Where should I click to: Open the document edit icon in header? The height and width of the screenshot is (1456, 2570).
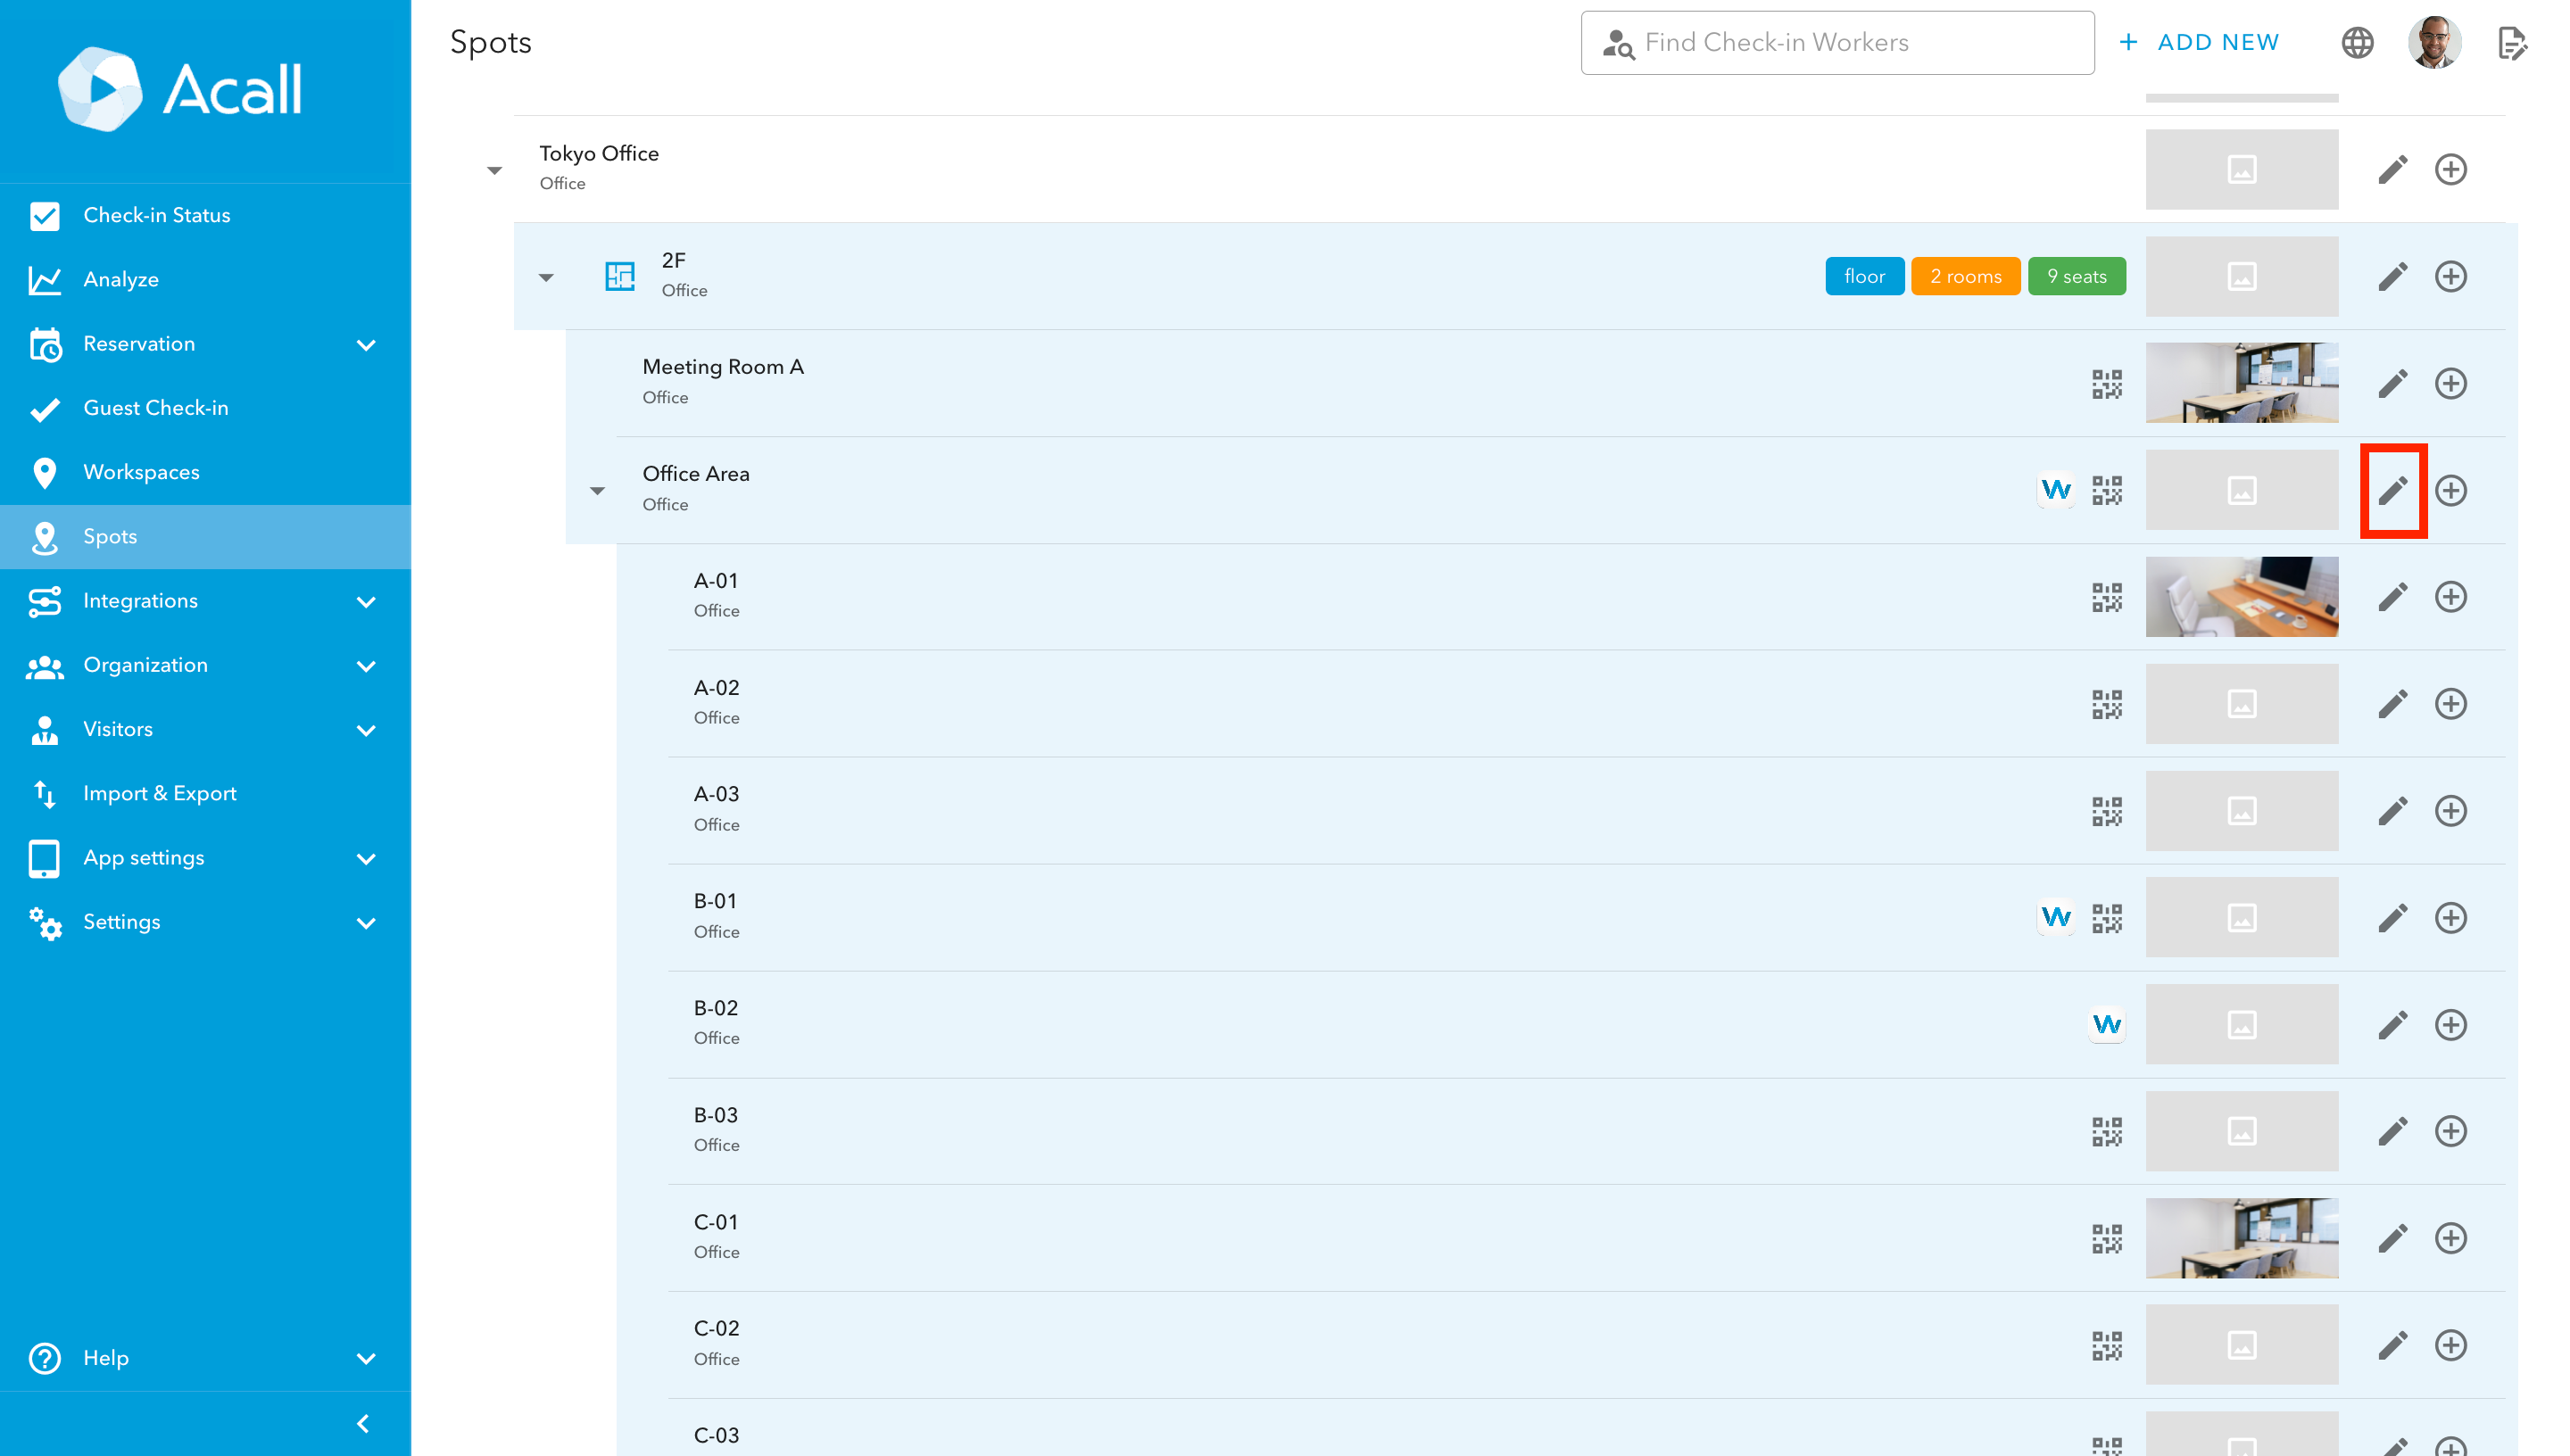point(2512,43)
